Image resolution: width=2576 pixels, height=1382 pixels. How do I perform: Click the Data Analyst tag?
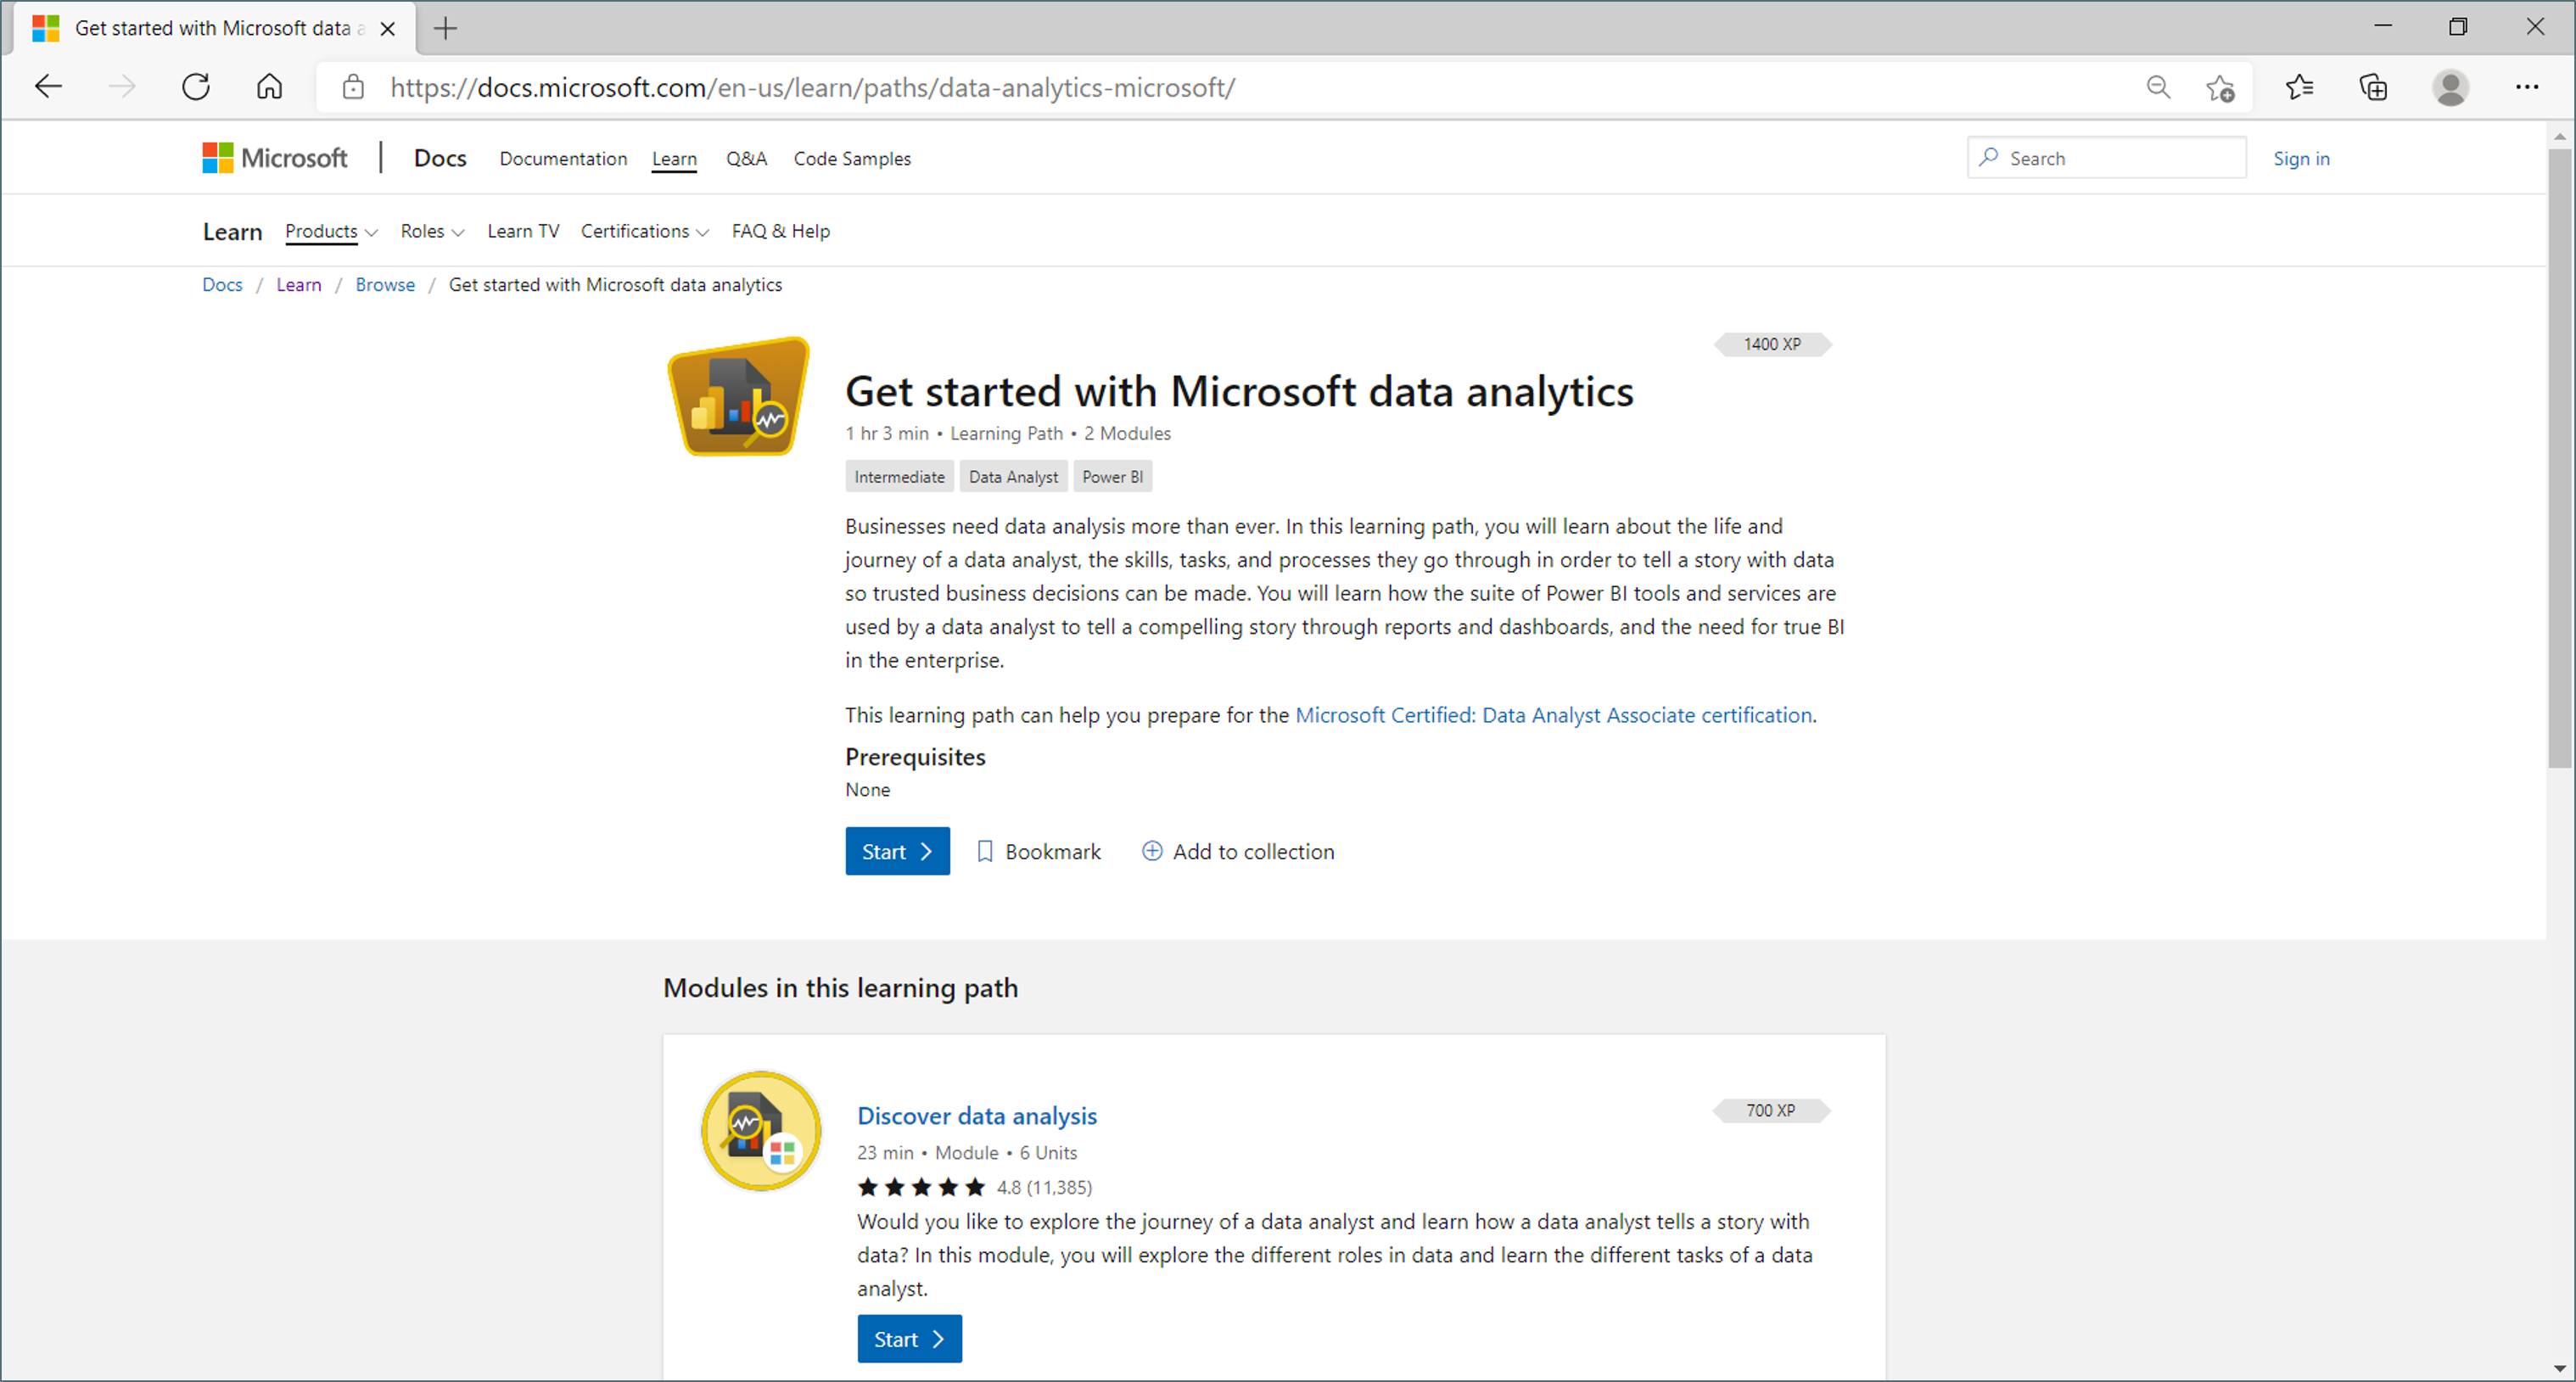click(x=1013, y=477)
